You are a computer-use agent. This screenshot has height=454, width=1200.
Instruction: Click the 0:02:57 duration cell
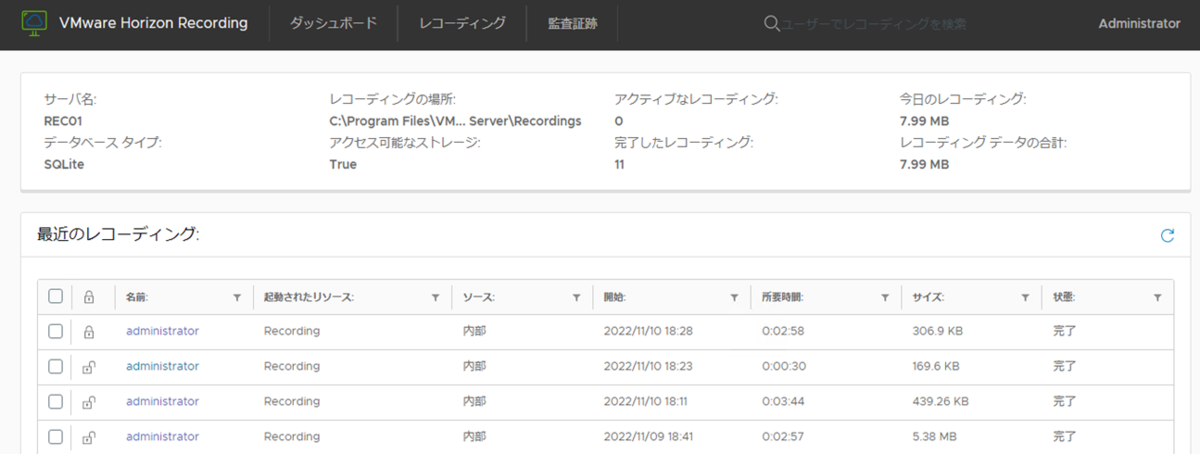point(781,436)
